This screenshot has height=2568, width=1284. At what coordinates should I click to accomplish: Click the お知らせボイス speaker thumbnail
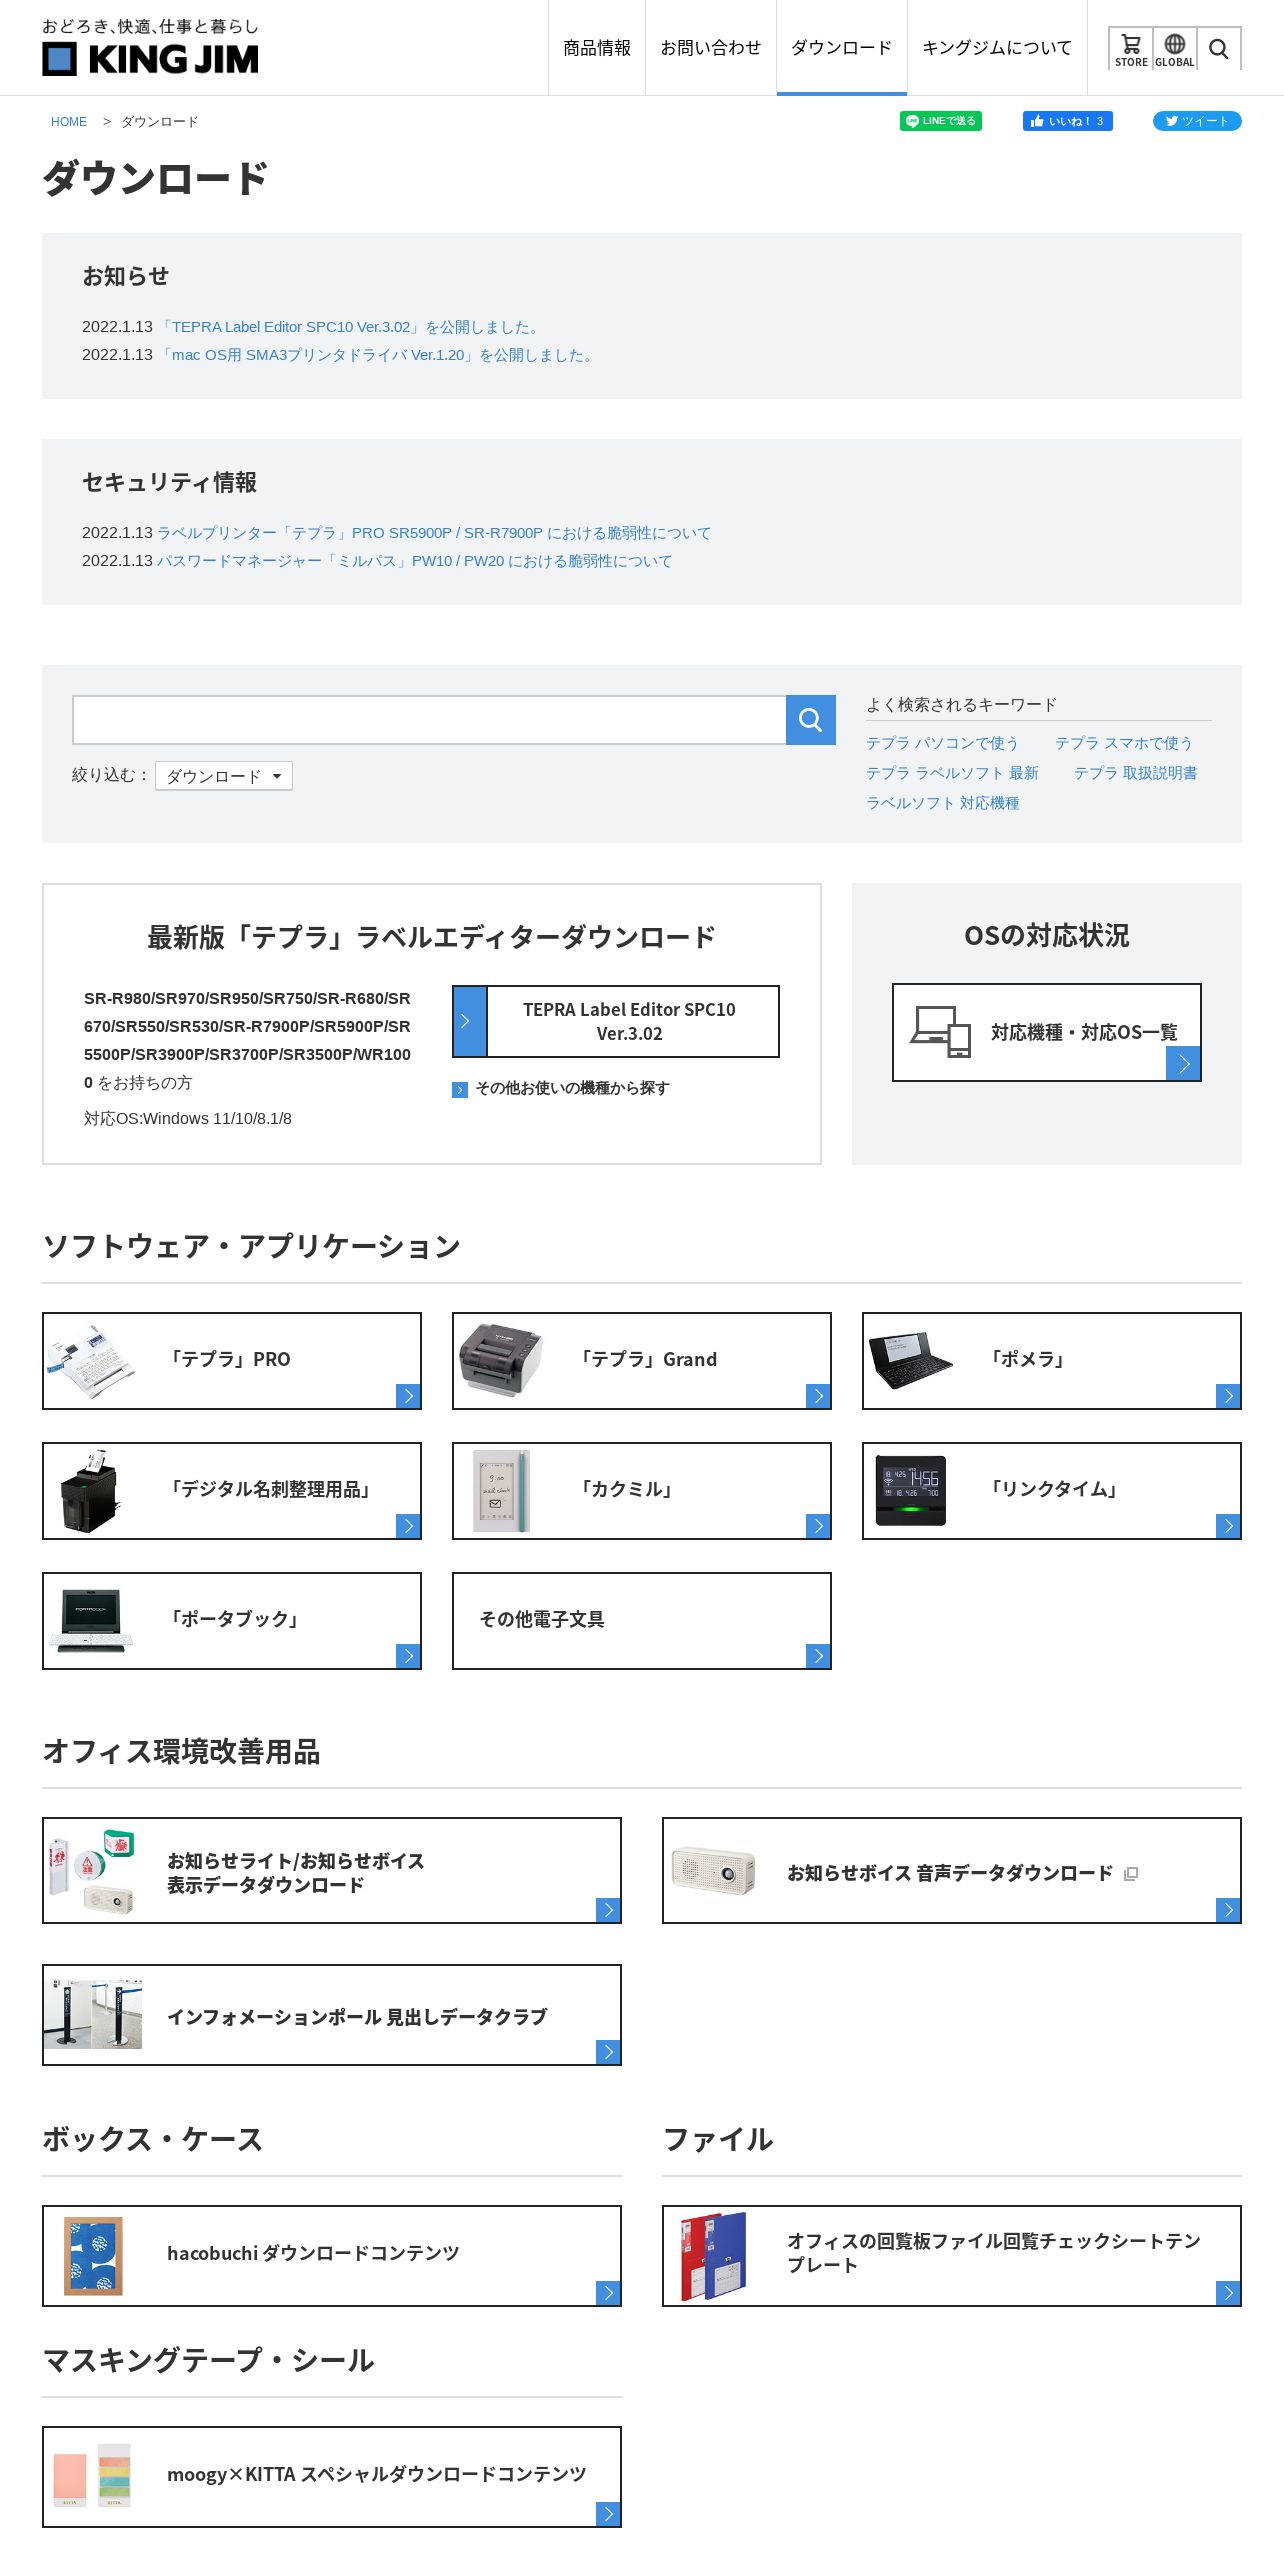713,1871
